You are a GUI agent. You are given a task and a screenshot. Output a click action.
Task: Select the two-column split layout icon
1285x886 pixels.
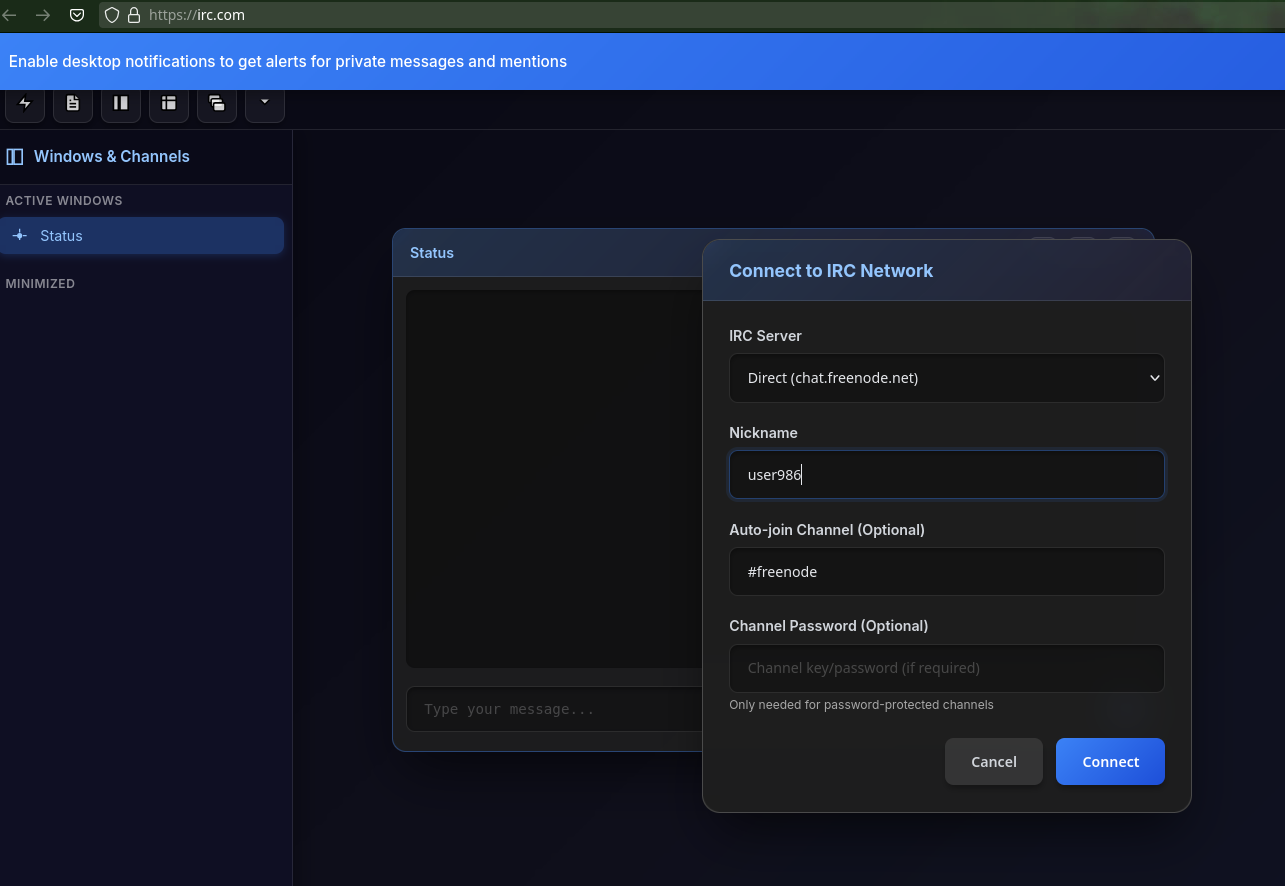121,103
